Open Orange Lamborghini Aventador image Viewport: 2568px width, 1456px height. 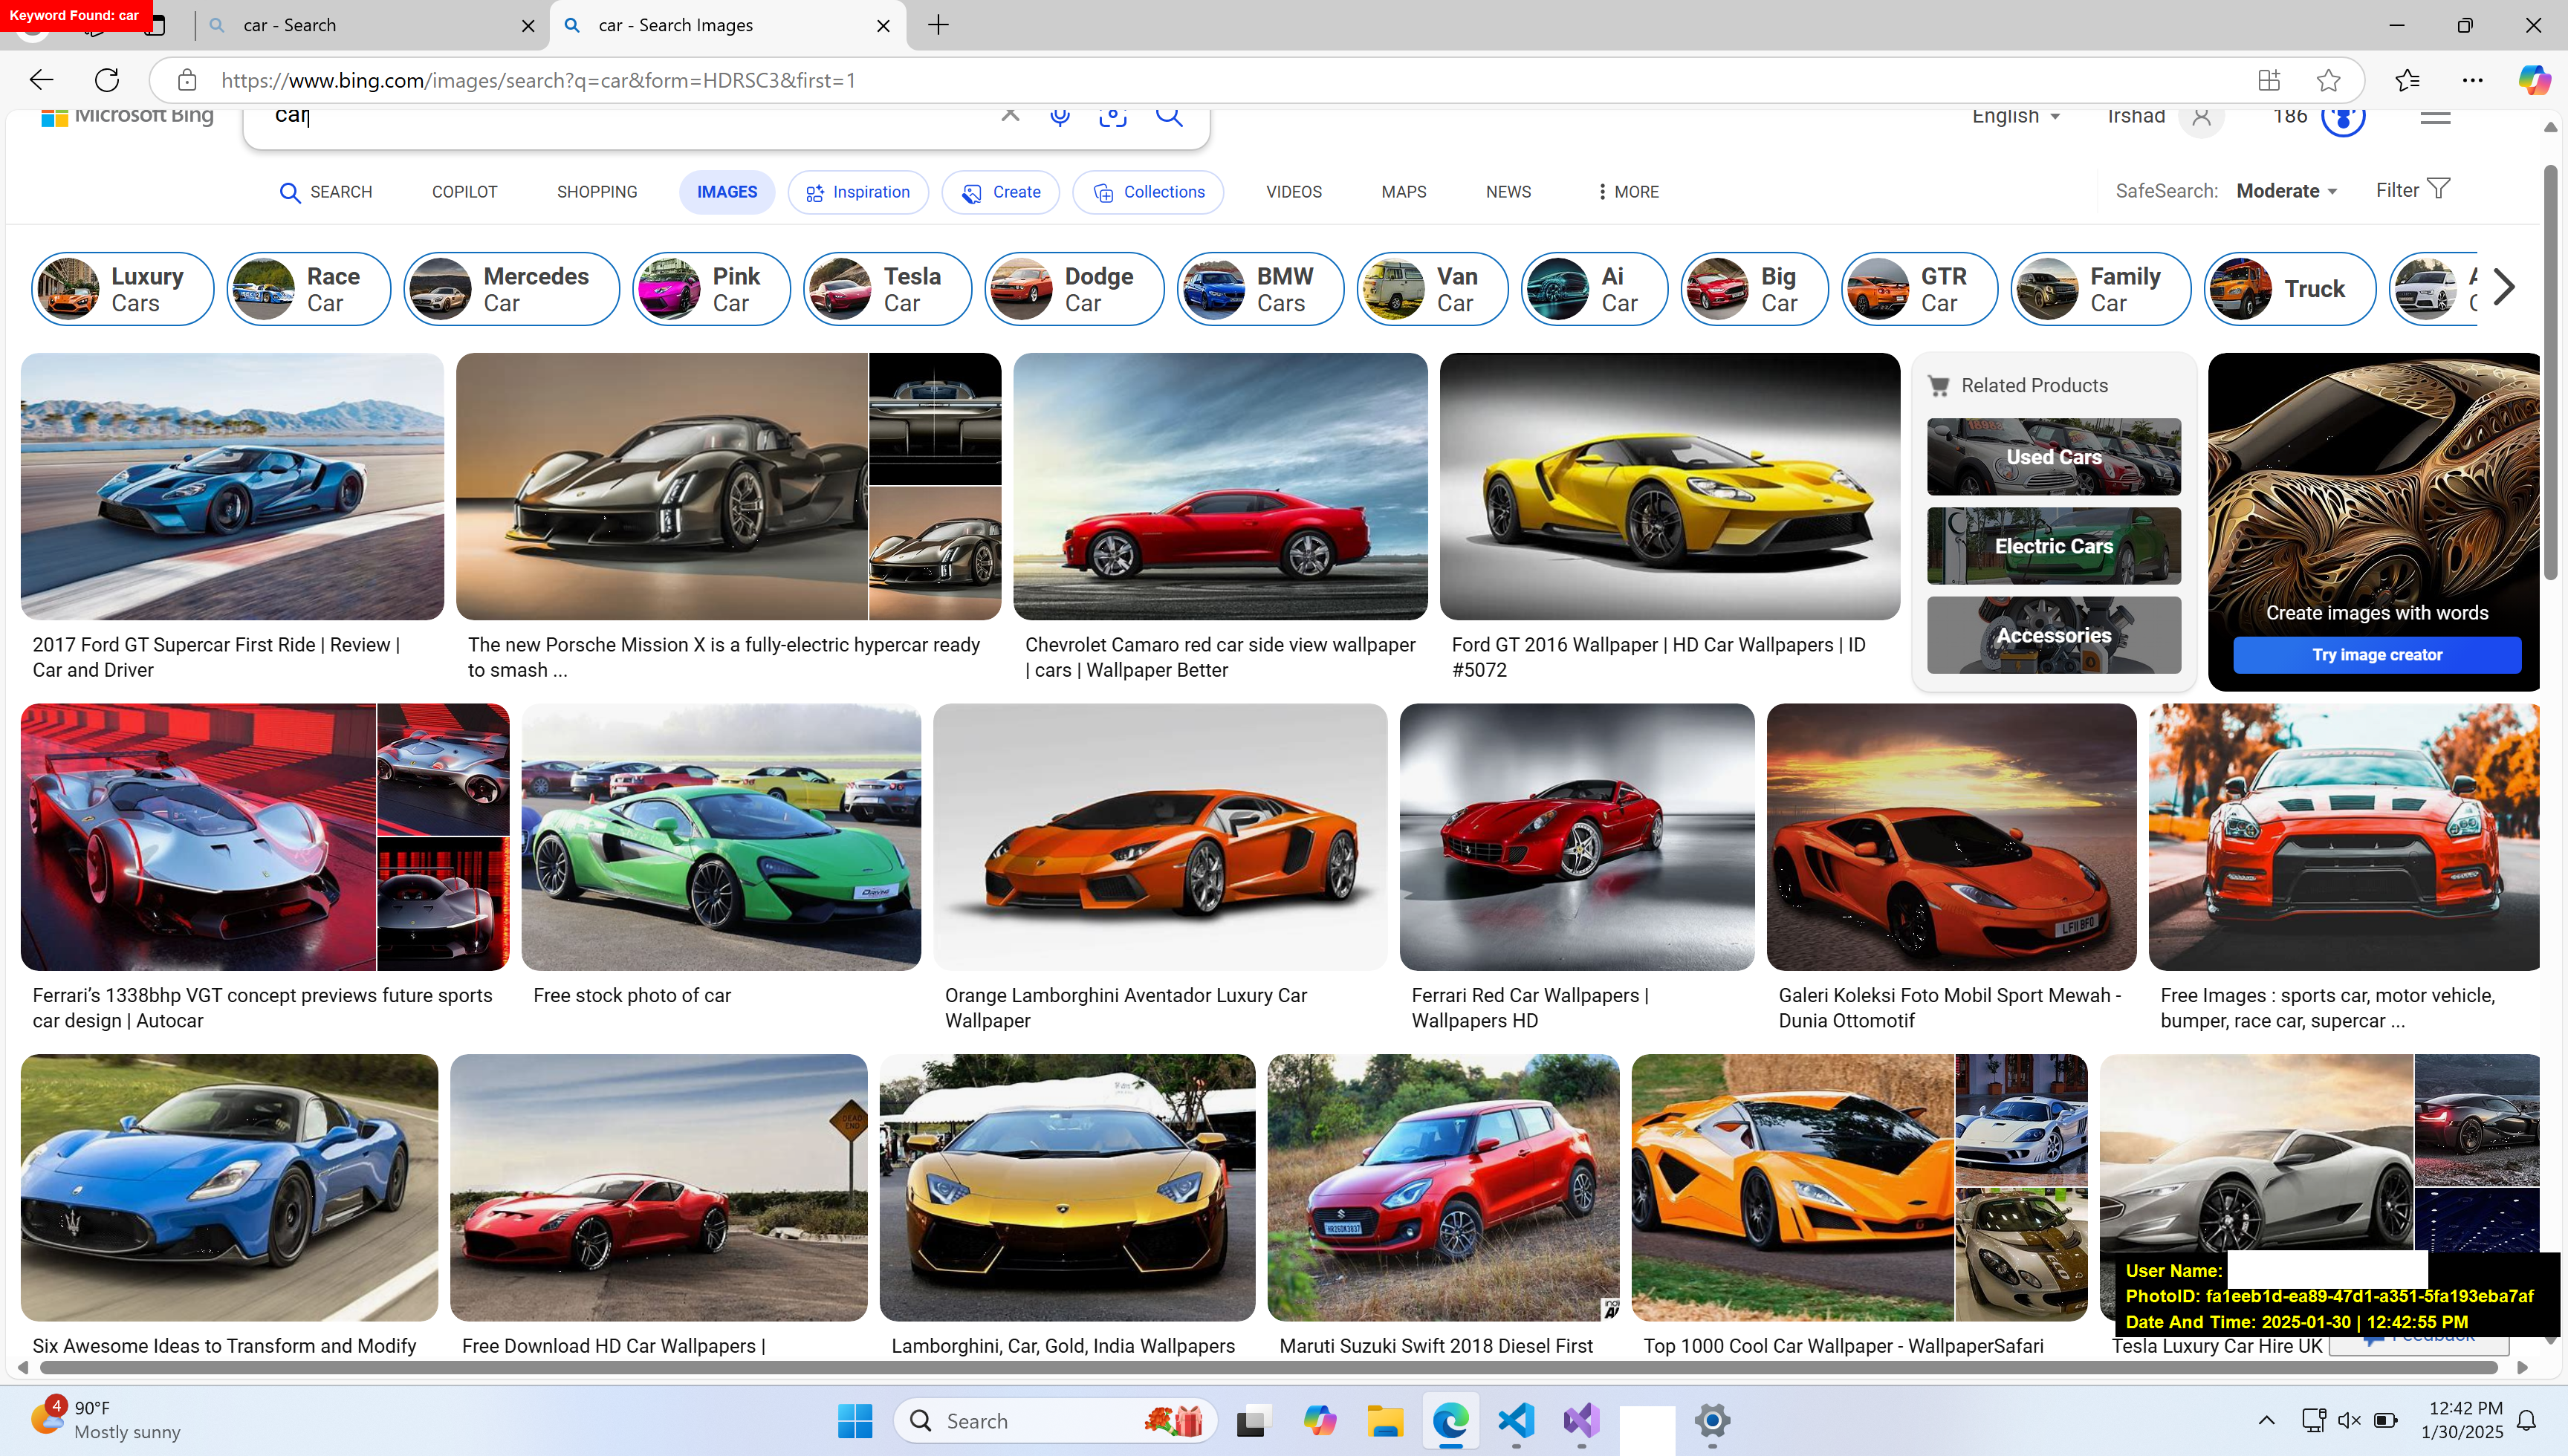[x=1160, y=837]
